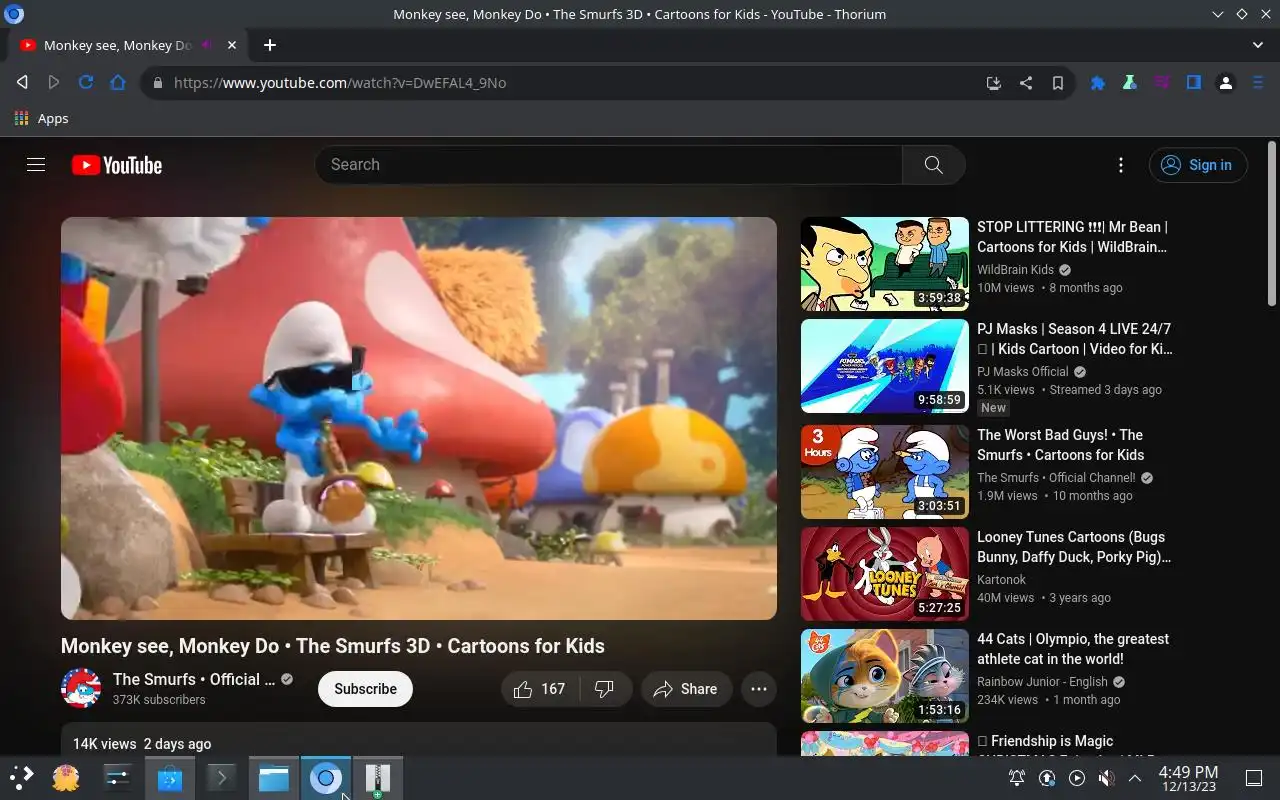Screen dimensions: 1280x800
Task: Click the purple toolbar extension icon
Action: click(1161, 83)
